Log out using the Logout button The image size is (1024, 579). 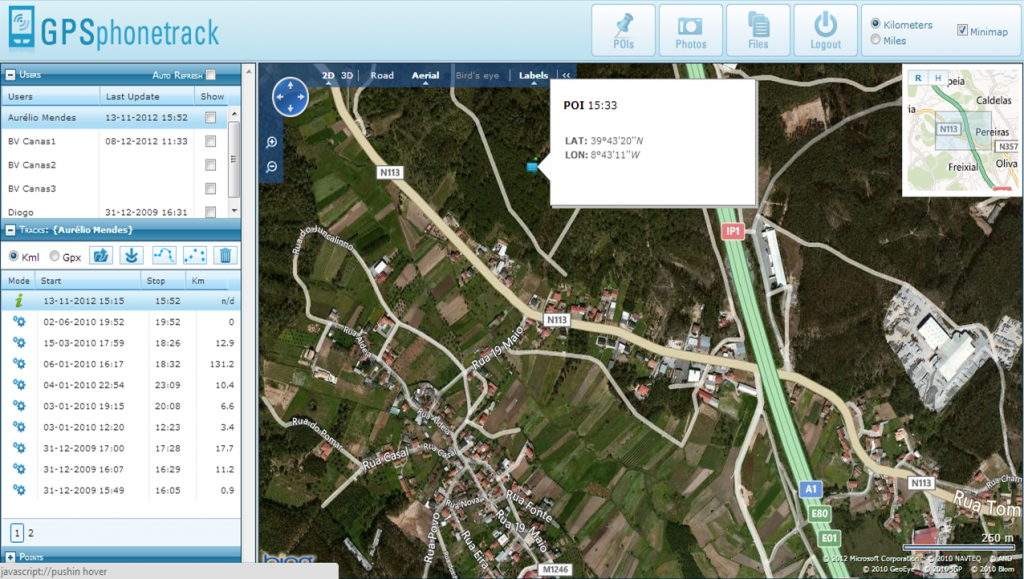[825, 30]
